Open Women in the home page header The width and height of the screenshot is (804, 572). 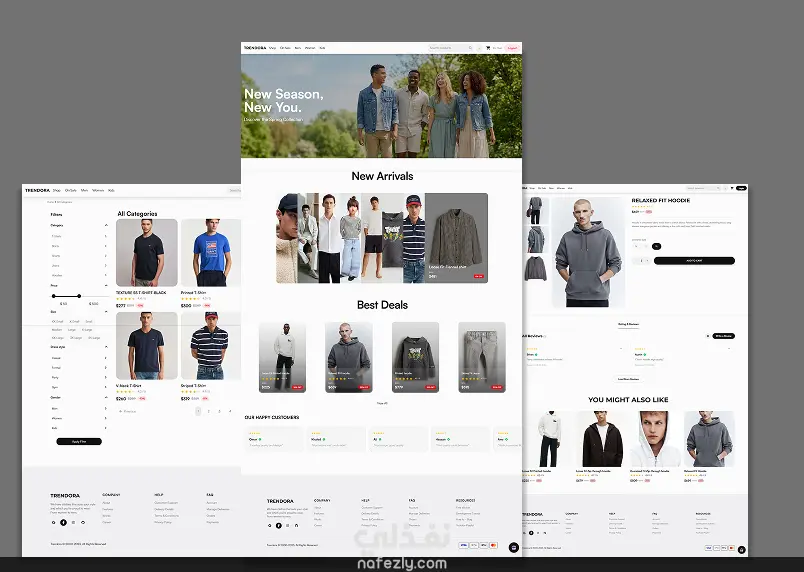point(310,48)
